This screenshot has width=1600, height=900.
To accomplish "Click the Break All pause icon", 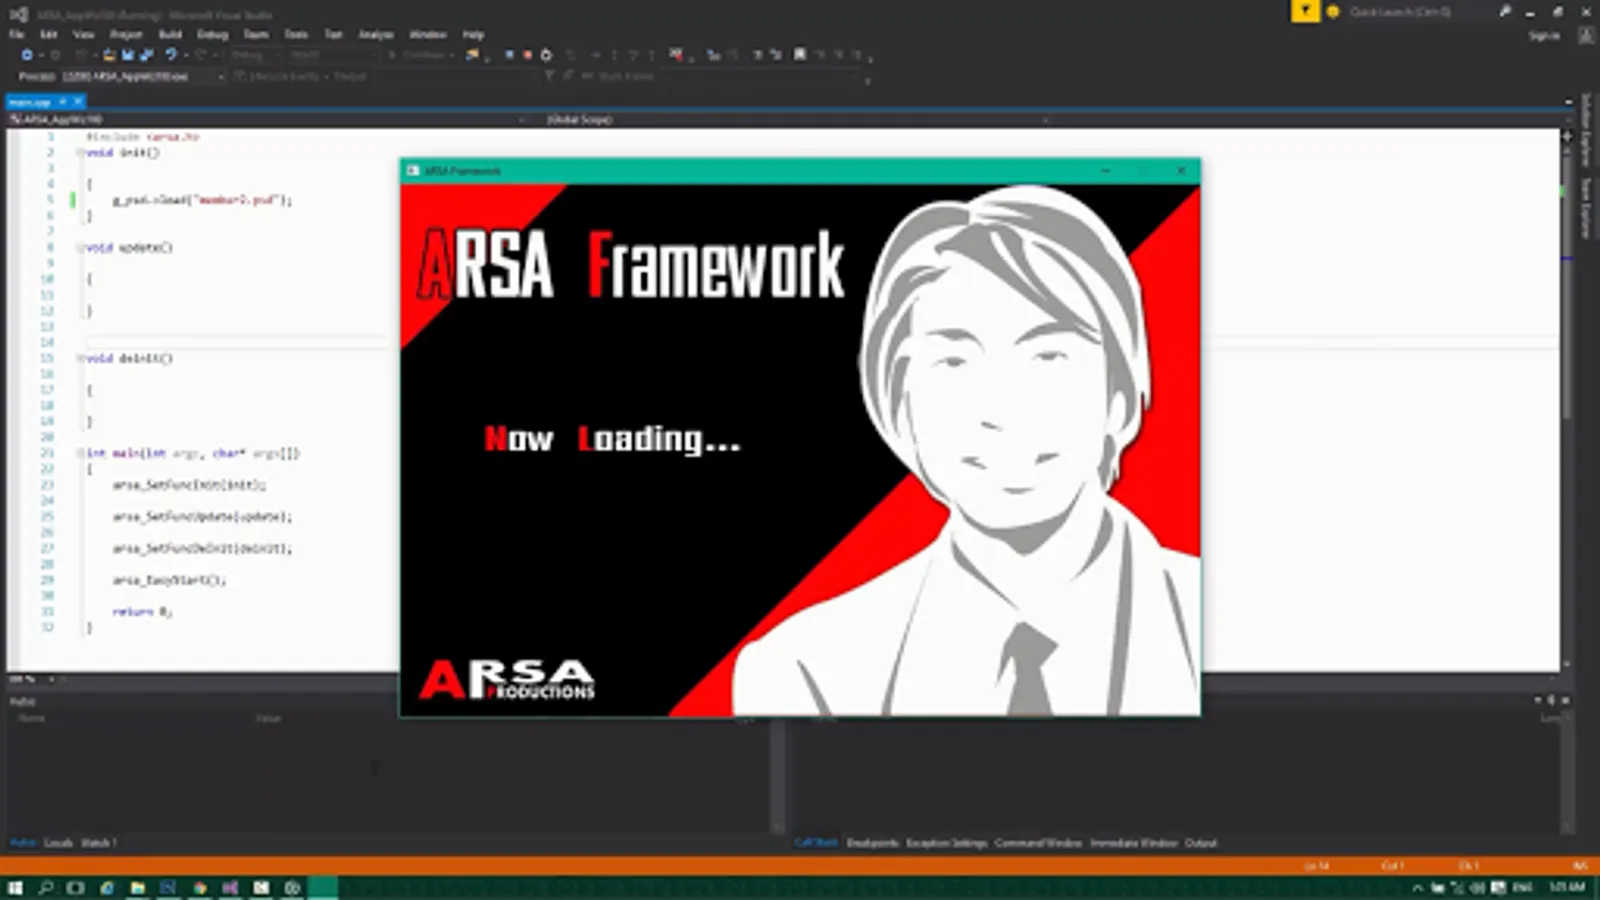I will (509, 55).
